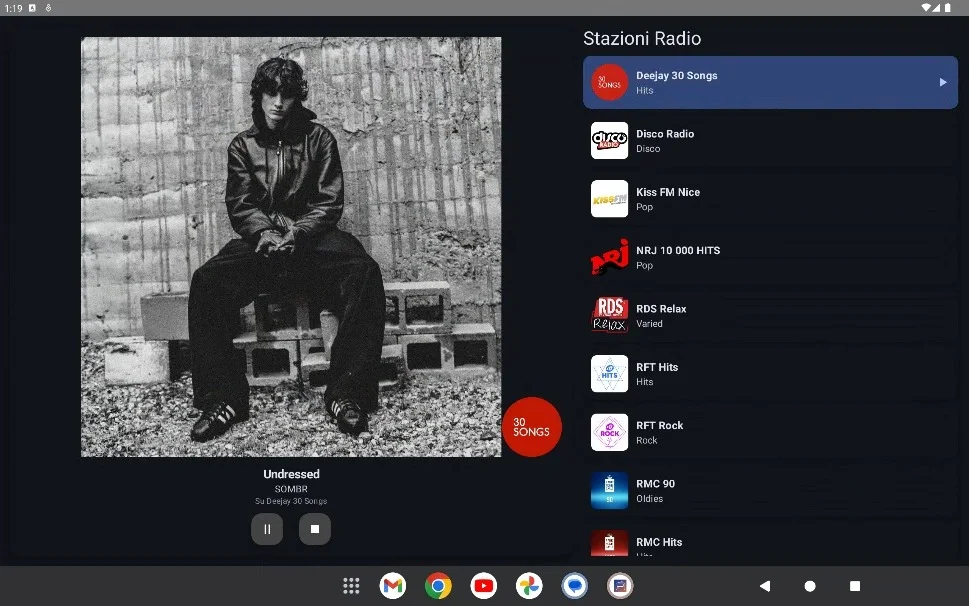Select the Disco Radio station logo
Viewport: 969px width, 606px height.
(x=609, y=141)
